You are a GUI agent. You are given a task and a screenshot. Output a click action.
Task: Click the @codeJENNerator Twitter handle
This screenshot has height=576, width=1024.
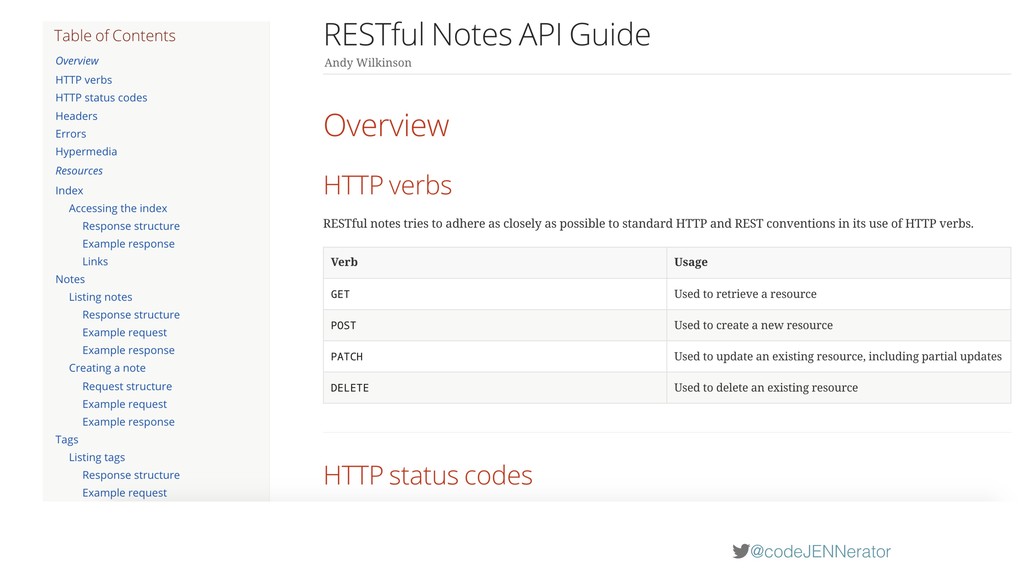(820, 551)
